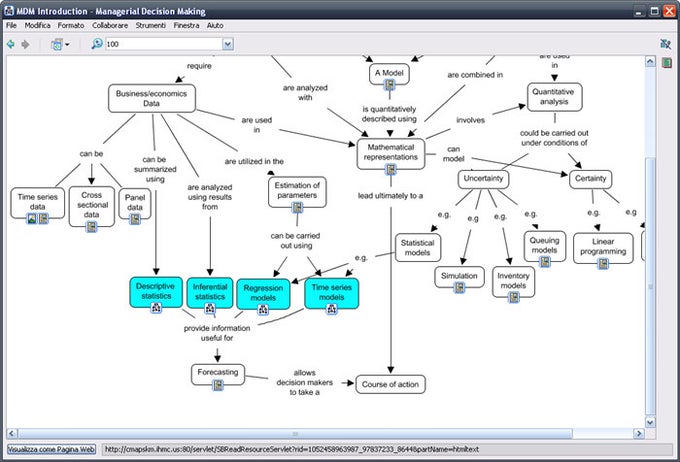Open cmap link icon under Descriptive statistics

[156, 308]
